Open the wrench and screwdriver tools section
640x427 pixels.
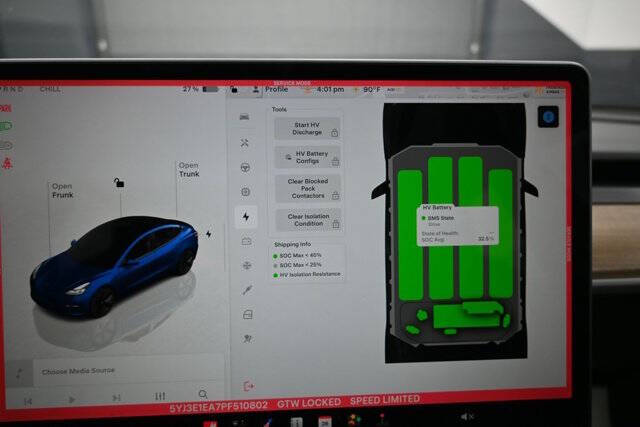click(244, 143)
